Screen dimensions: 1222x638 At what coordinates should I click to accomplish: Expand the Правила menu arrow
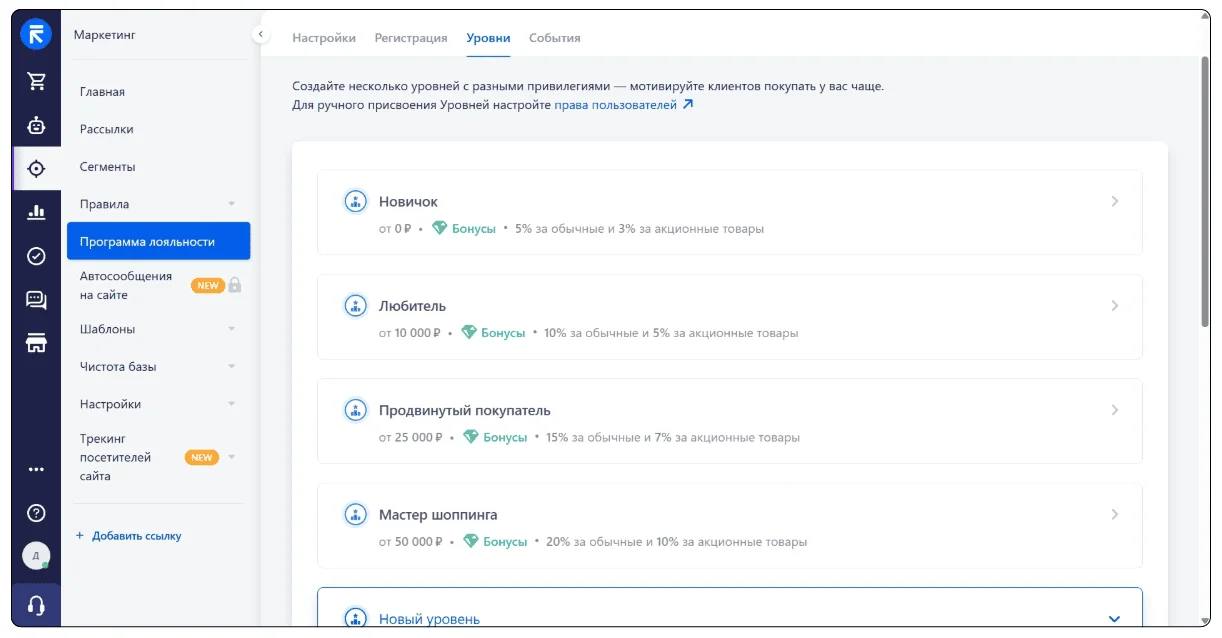coord(232,204)
